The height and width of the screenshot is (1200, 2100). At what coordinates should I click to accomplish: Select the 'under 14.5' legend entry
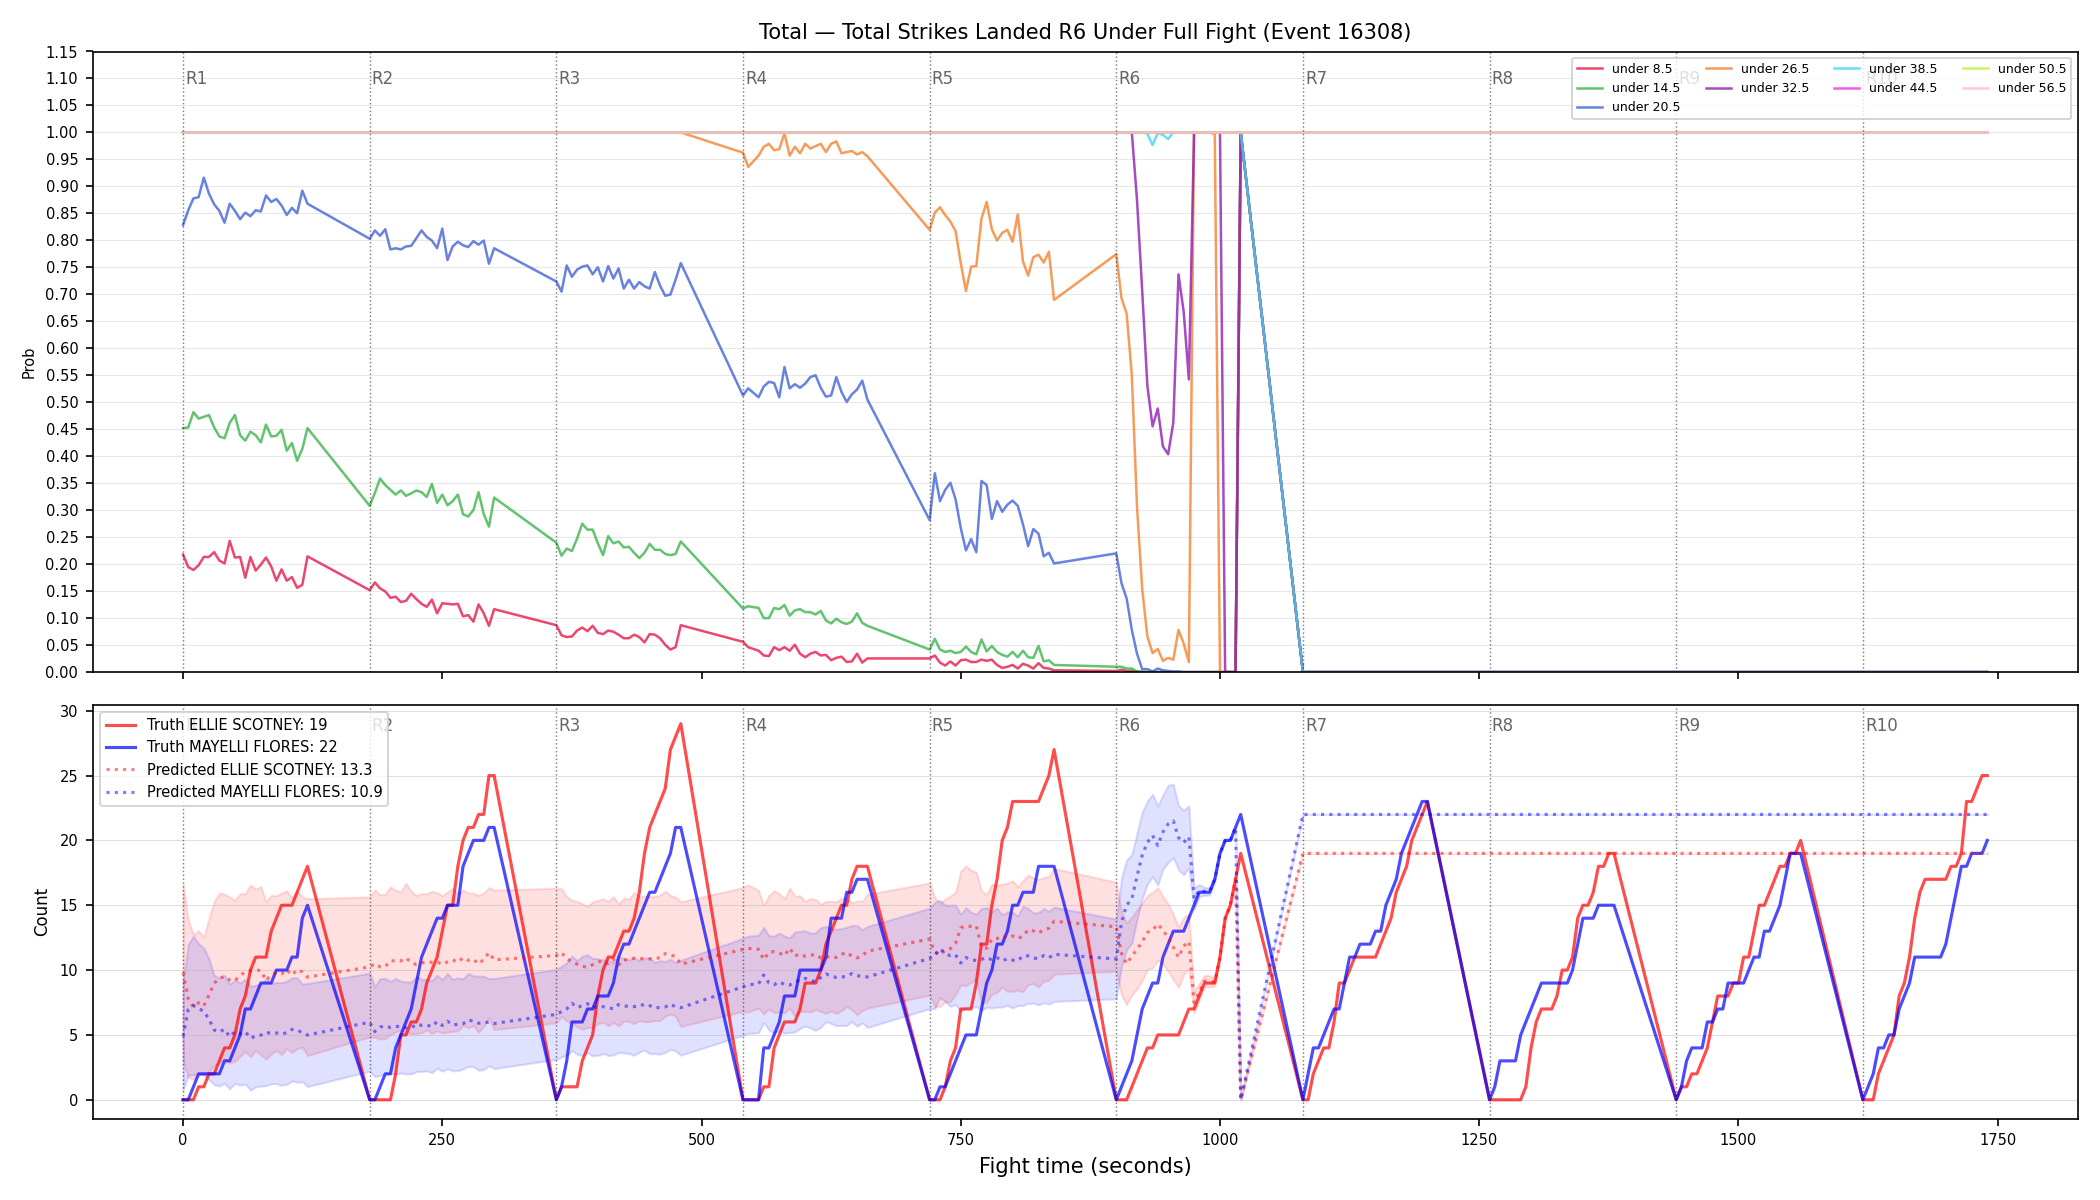point(1628,88)
